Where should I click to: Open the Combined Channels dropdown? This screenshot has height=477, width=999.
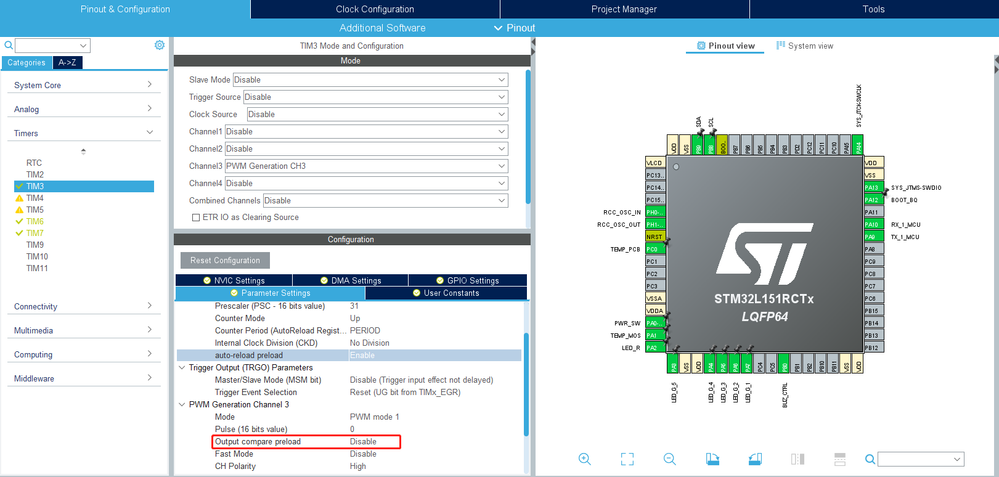(385, 200)
